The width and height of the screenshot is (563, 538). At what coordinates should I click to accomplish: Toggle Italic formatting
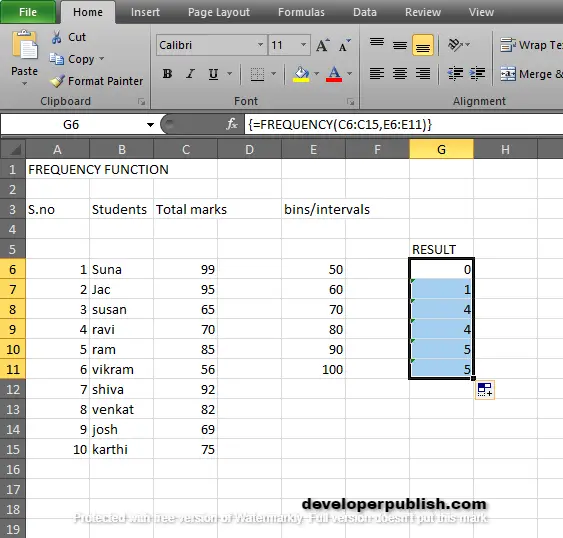coord(190,74)
